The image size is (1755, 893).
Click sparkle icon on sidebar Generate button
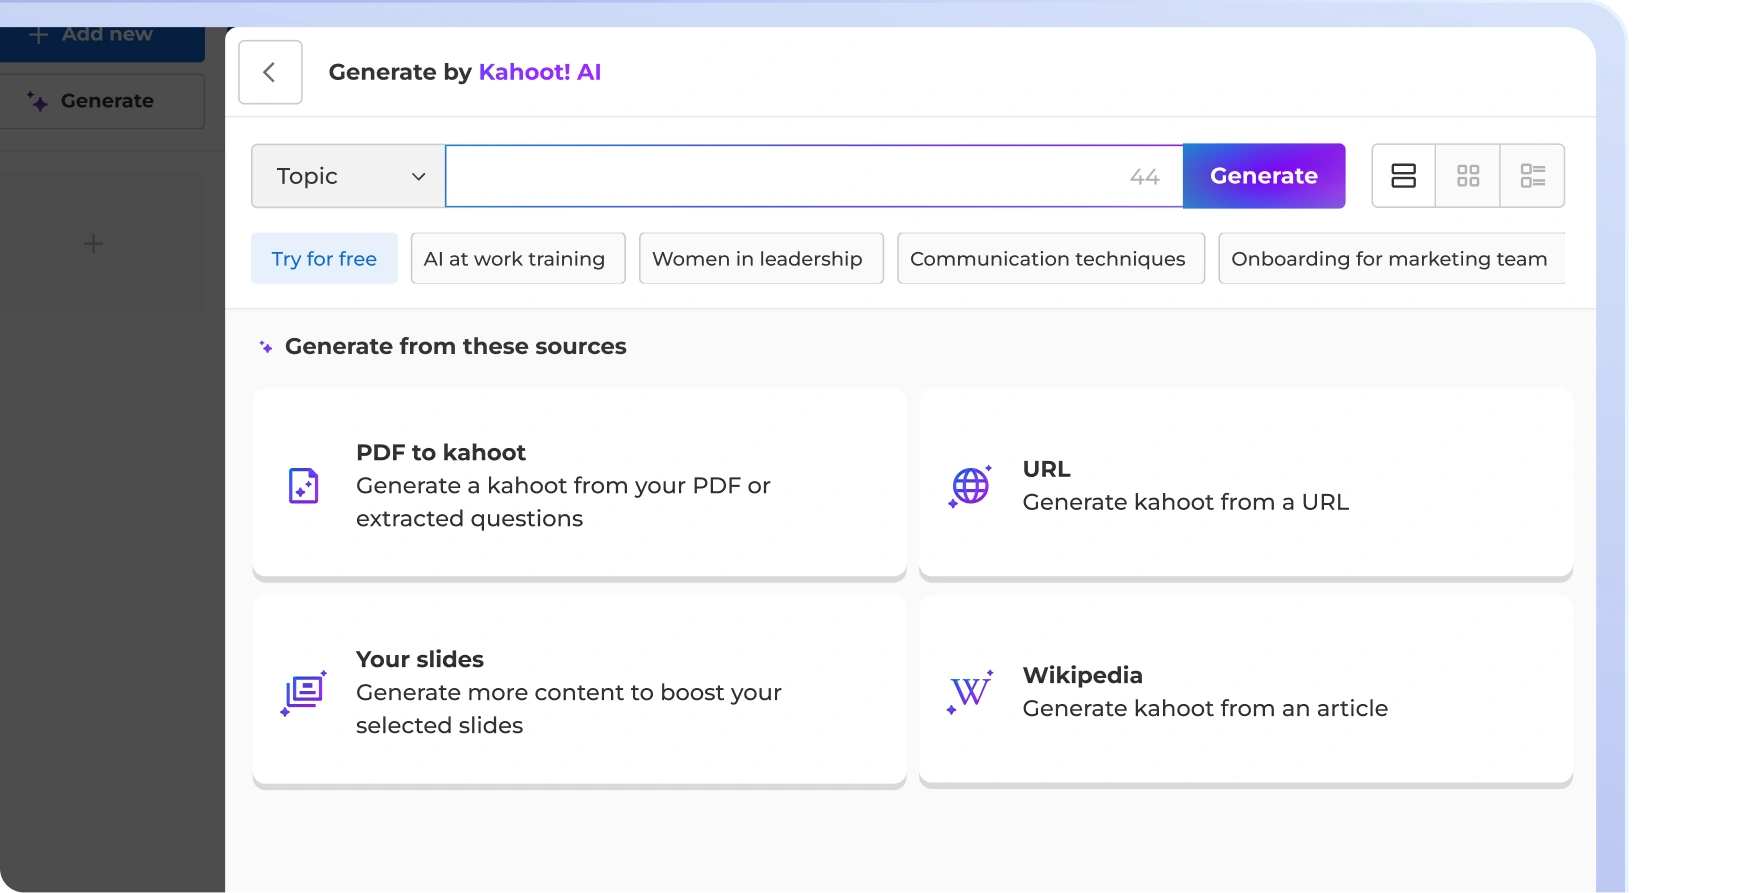tap(37, 101)
